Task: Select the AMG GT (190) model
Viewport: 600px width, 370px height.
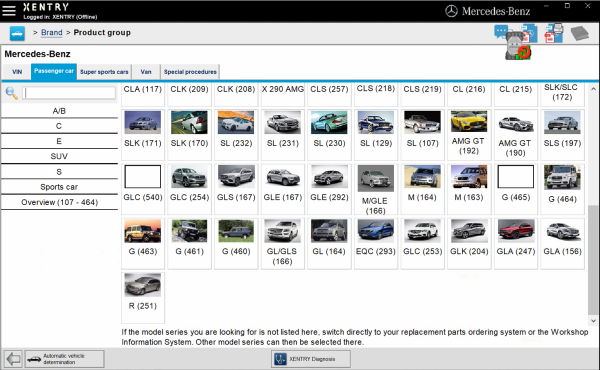Action: 516,135
